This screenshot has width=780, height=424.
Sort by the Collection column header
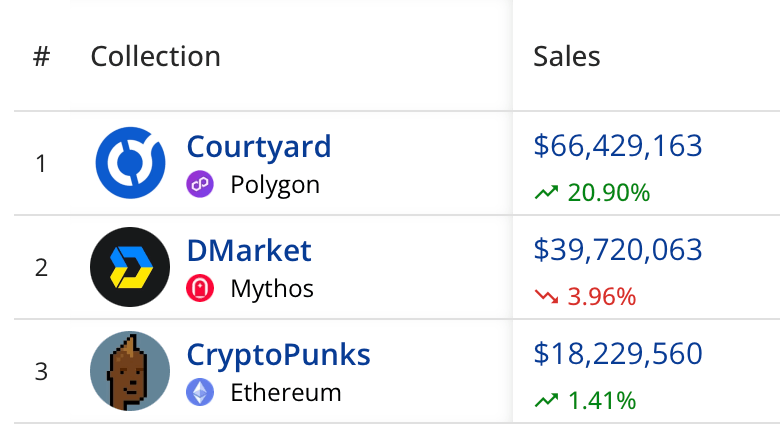pos(155,56)
